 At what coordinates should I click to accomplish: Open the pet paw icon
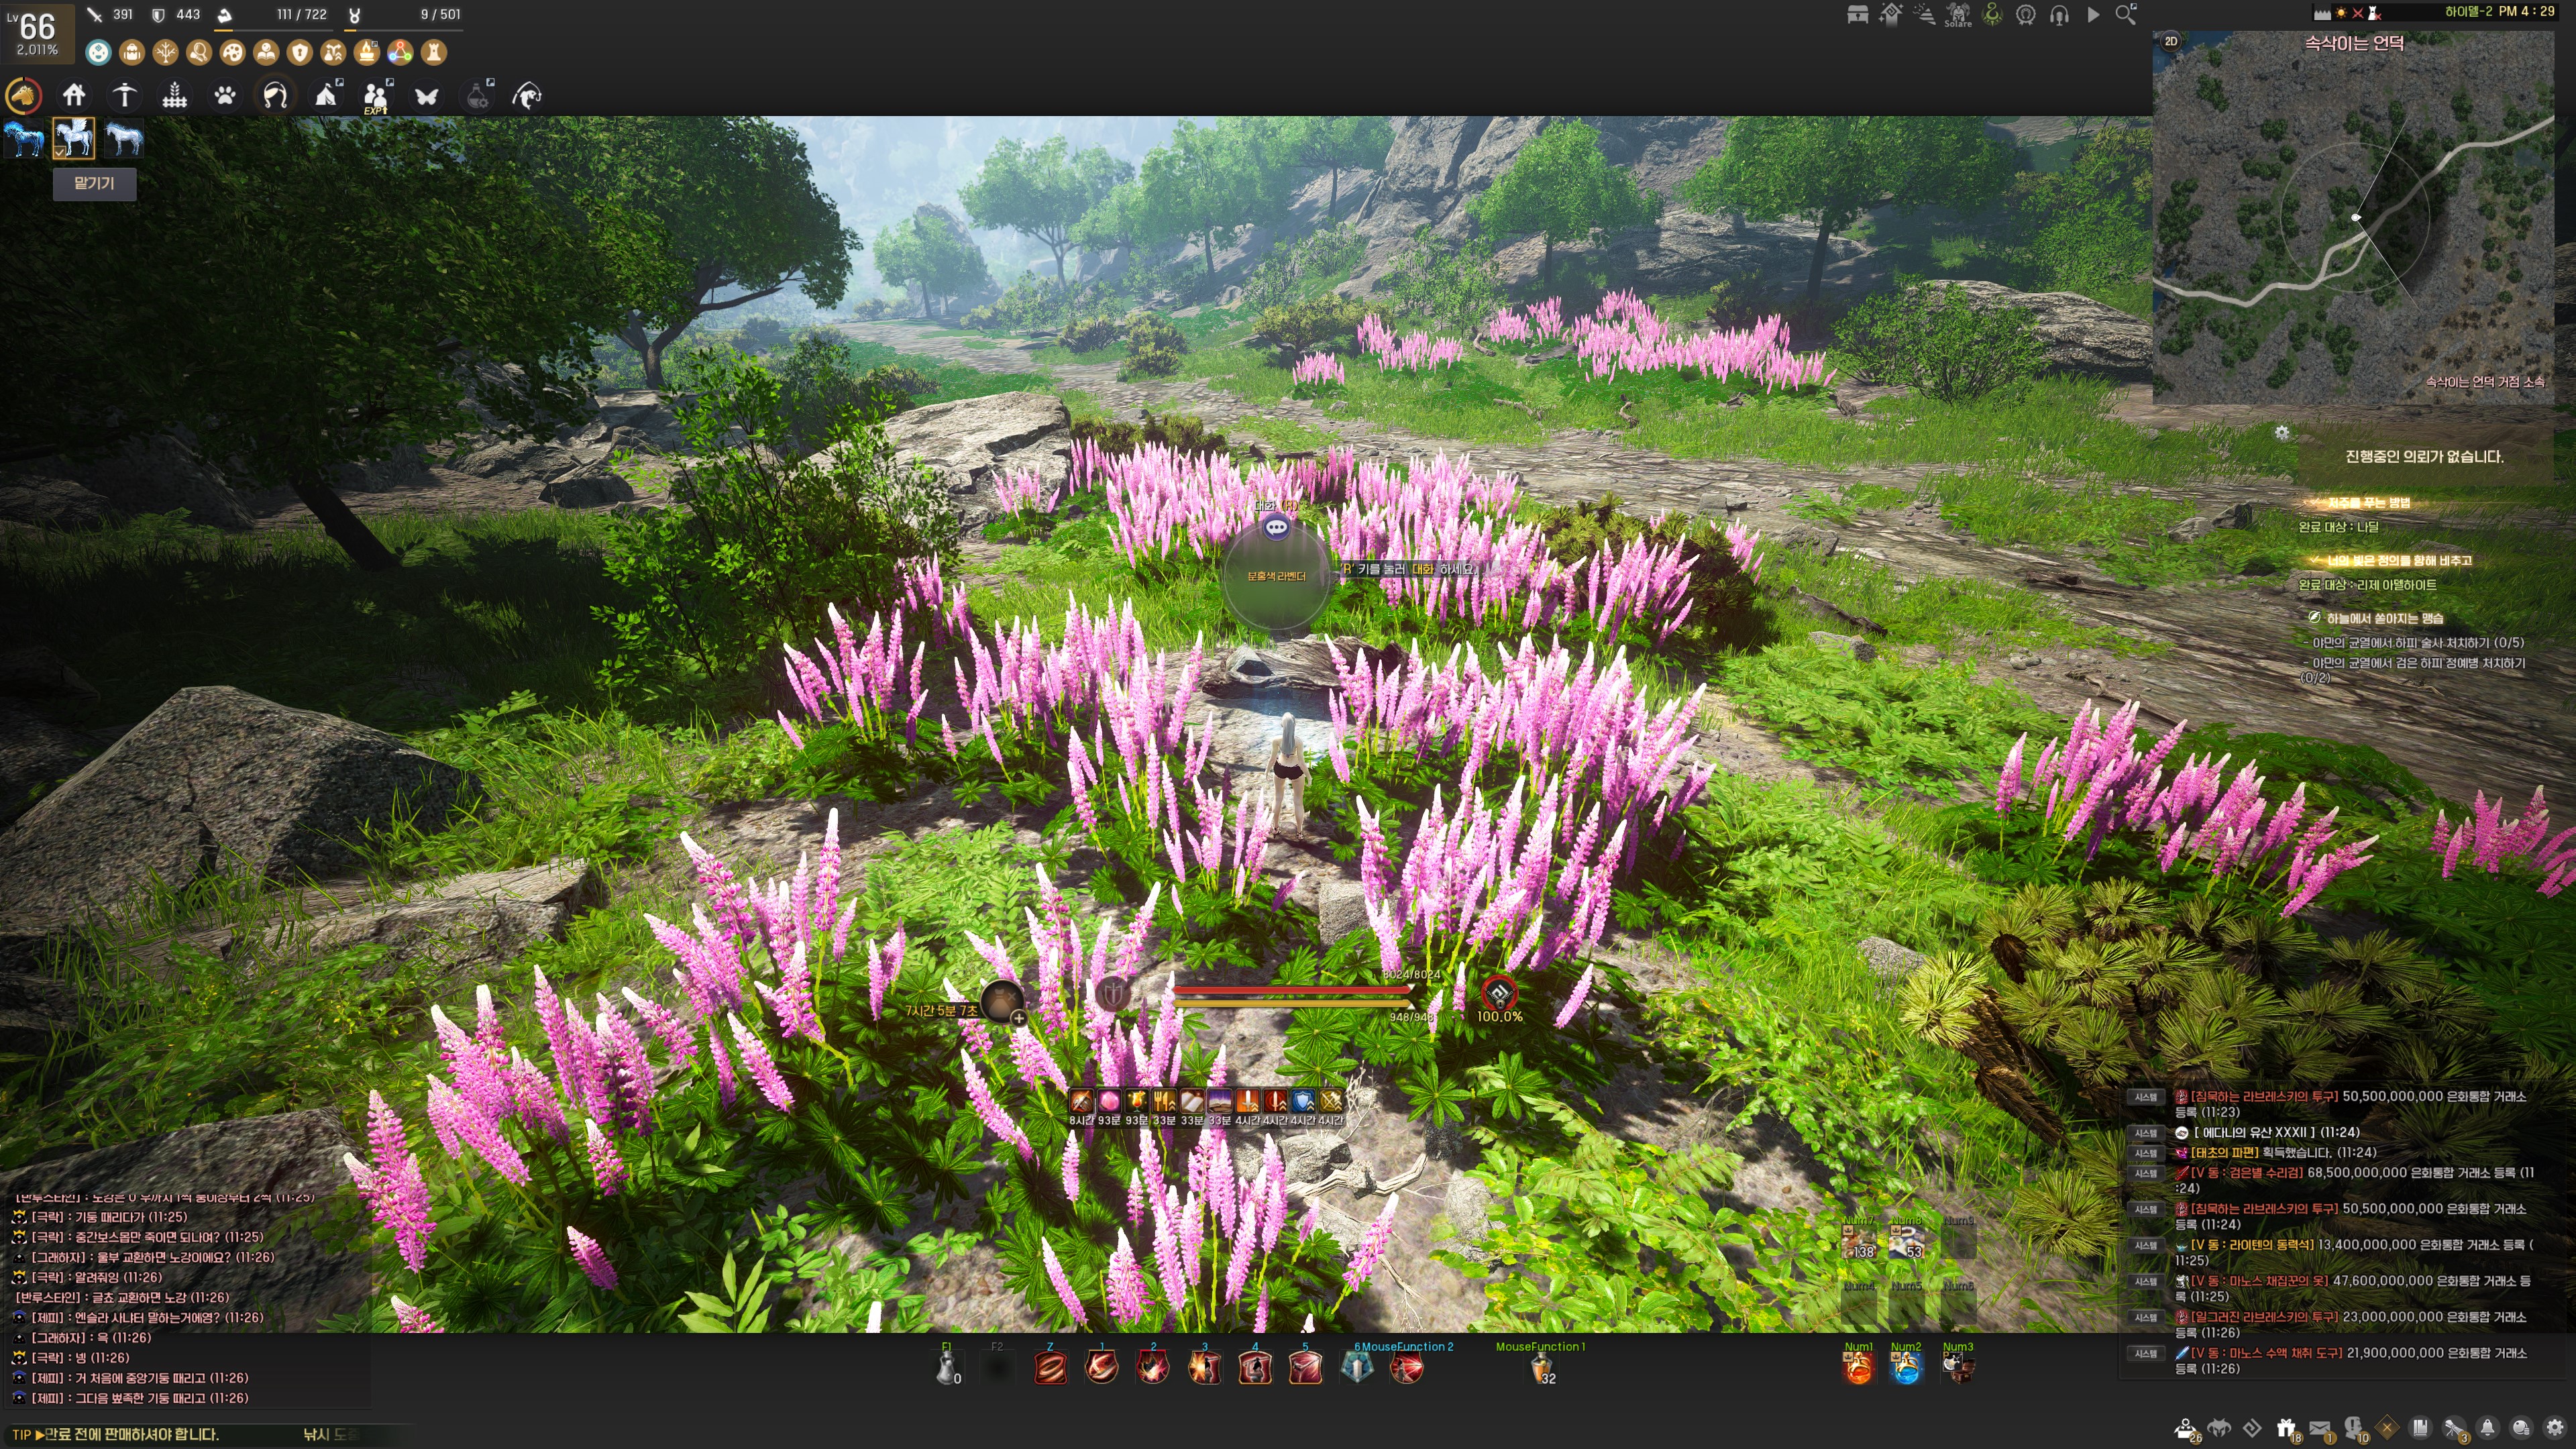tap(225, 96)
